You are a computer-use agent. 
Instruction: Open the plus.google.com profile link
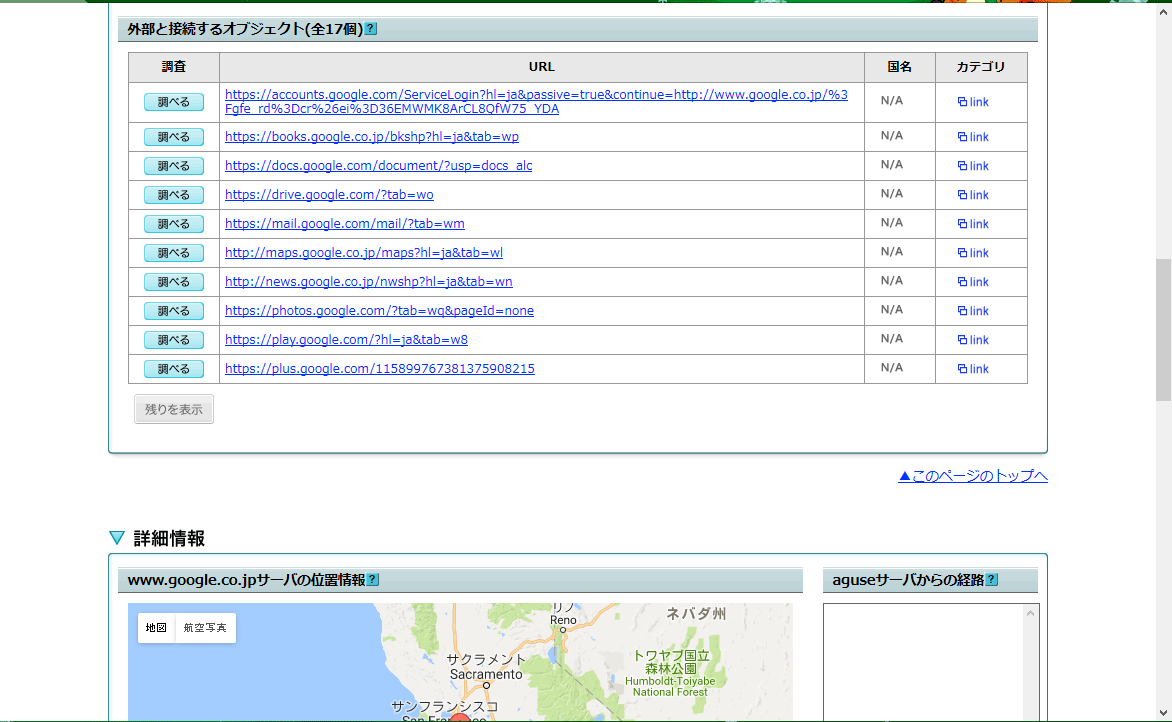[x=380, y=369]
